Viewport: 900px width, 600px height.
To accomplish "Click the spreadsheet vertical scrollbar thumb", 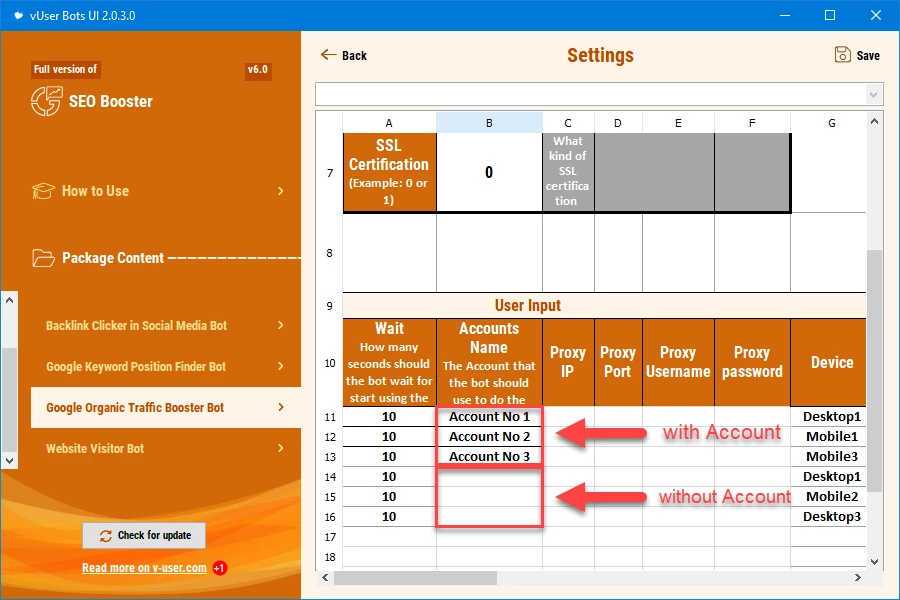I will [x=874, y=370].
